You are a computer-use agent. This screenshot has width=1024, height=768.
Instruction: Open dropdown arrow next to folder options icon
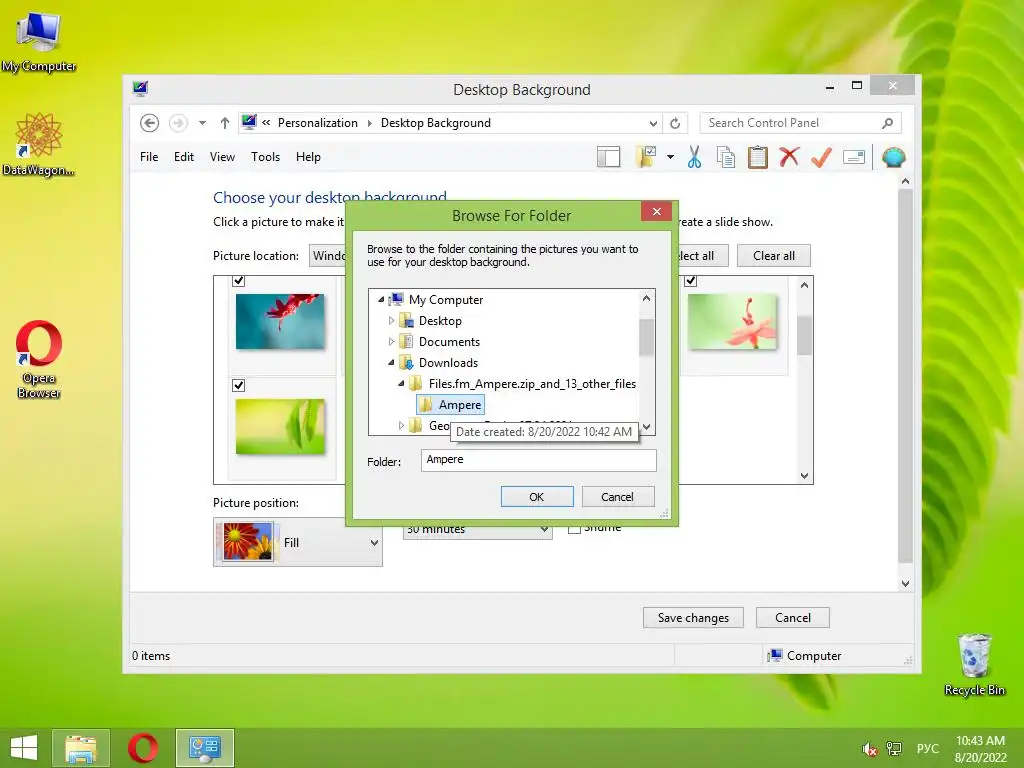(x=670, y=157)
